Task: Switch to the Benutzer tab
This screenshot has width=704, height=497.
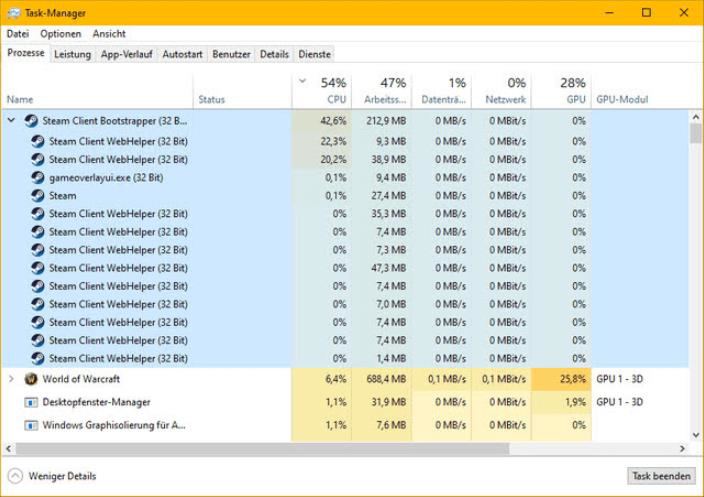Action: (x=231, y=54)
